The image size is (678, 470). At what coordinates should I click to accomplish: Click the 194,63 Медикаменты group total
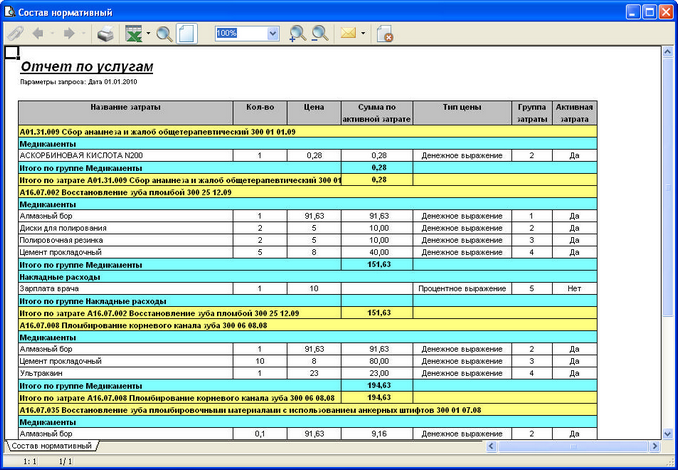[377, 385]
